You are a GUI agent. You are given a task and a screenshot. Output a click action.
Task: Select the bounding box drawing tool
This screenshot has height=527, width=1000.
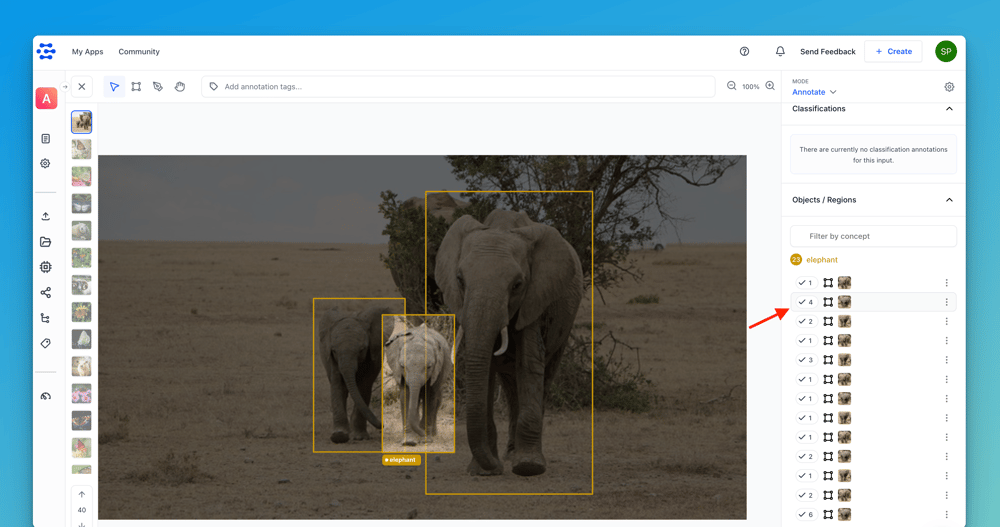tap(136, 87)
